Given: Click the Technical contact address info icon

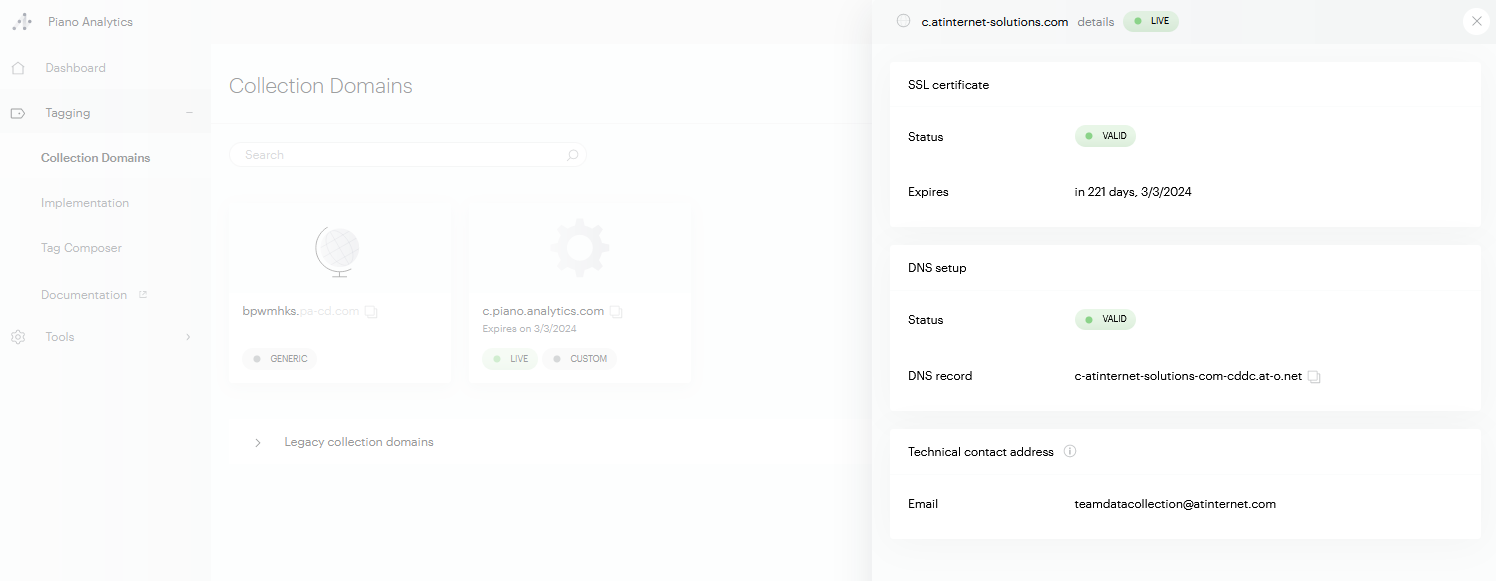Looking at the screenshot, I should point(1069,452).
